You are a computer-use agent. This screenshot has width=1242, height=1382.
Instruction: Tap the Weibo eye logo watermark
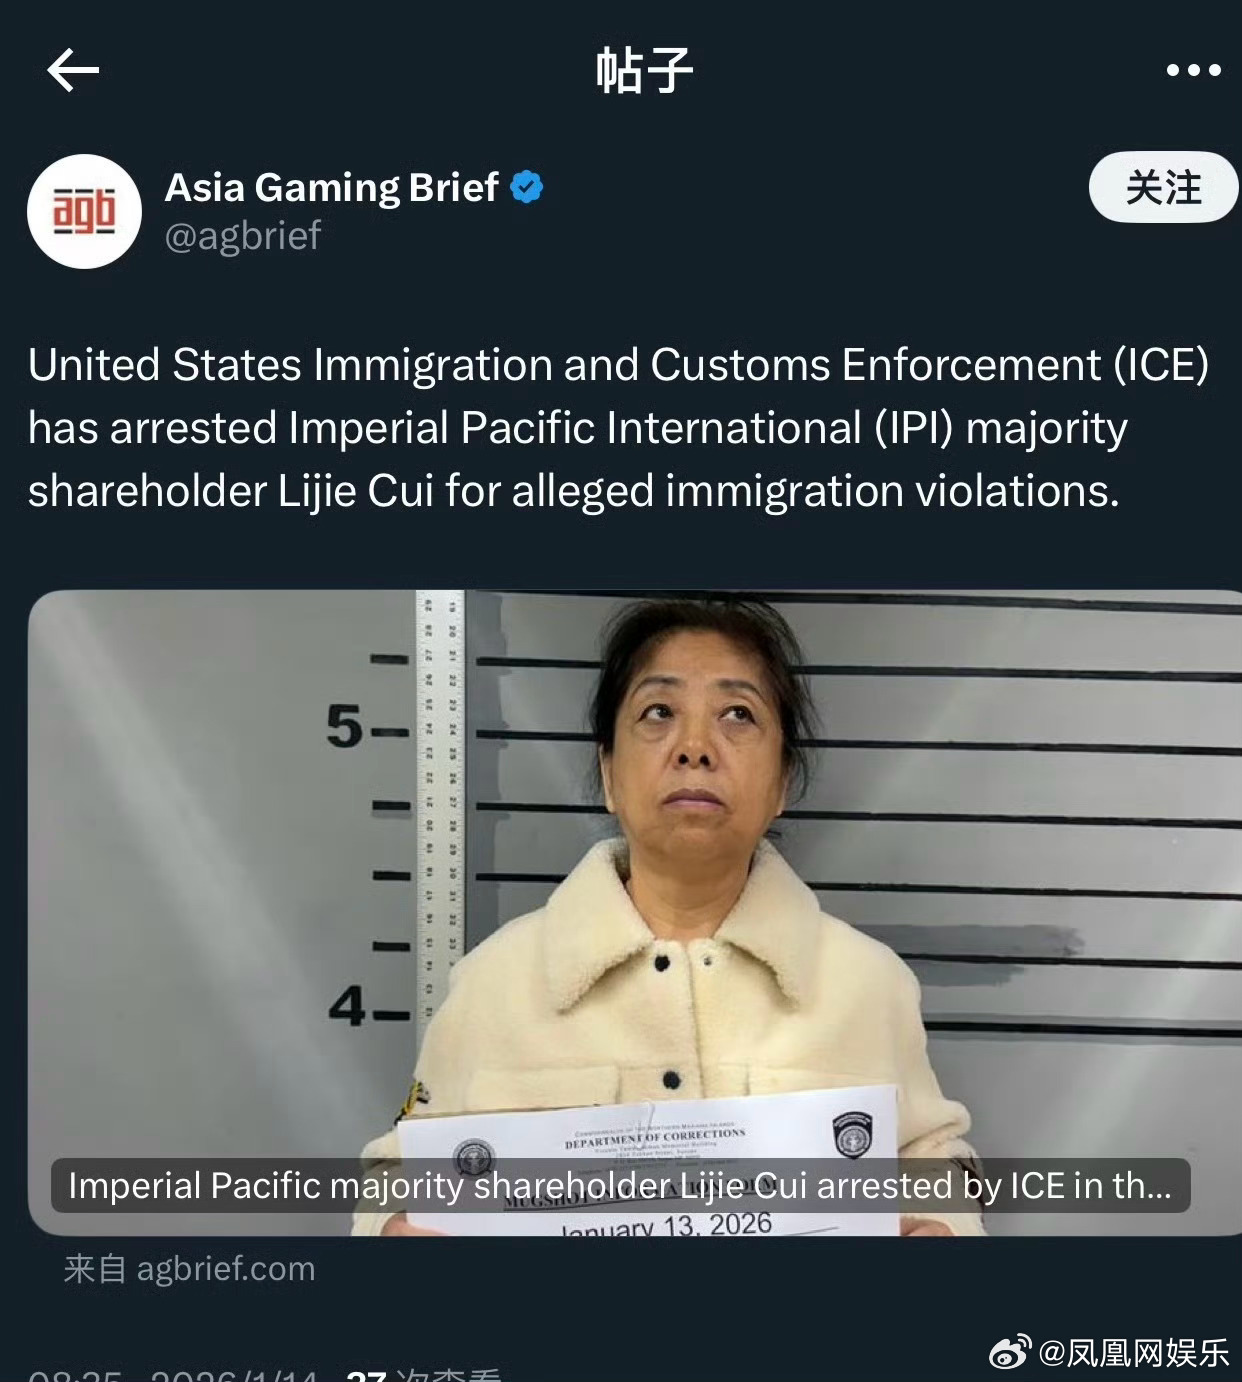point(1011,1352)
